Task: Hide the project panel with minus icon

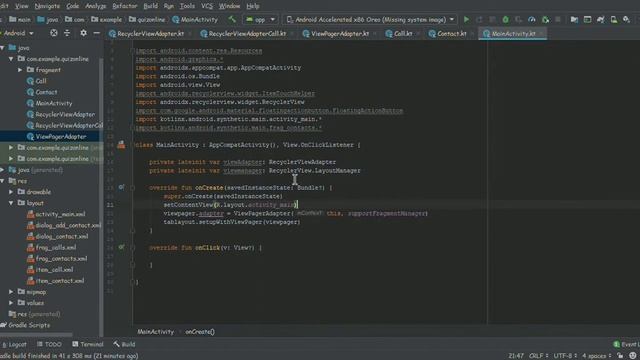Action: (96, 33)
